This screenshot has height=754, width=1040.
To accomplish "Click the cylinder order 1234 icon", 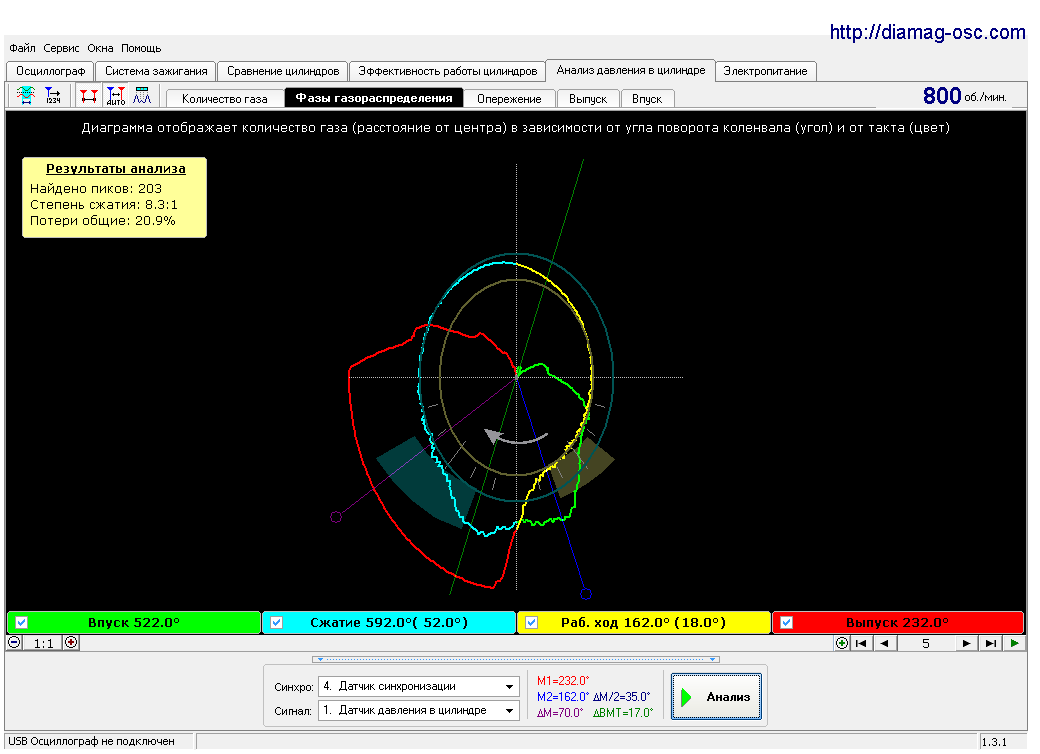I will (53, 95).
